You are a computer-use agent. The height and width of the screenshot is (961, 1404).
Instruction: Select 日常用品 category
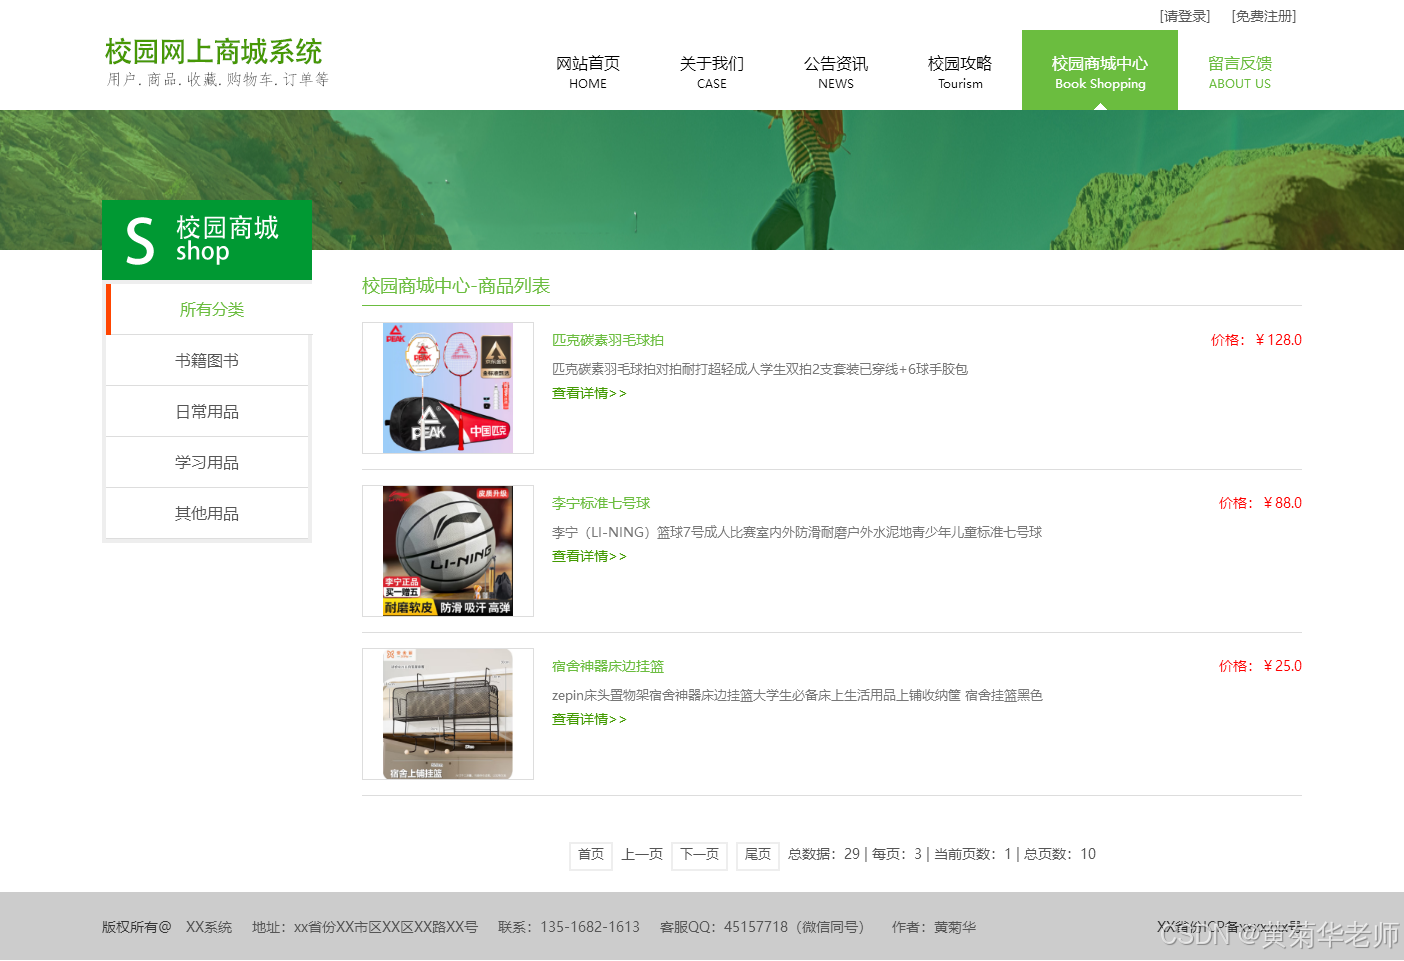click(x=207, y=411)
